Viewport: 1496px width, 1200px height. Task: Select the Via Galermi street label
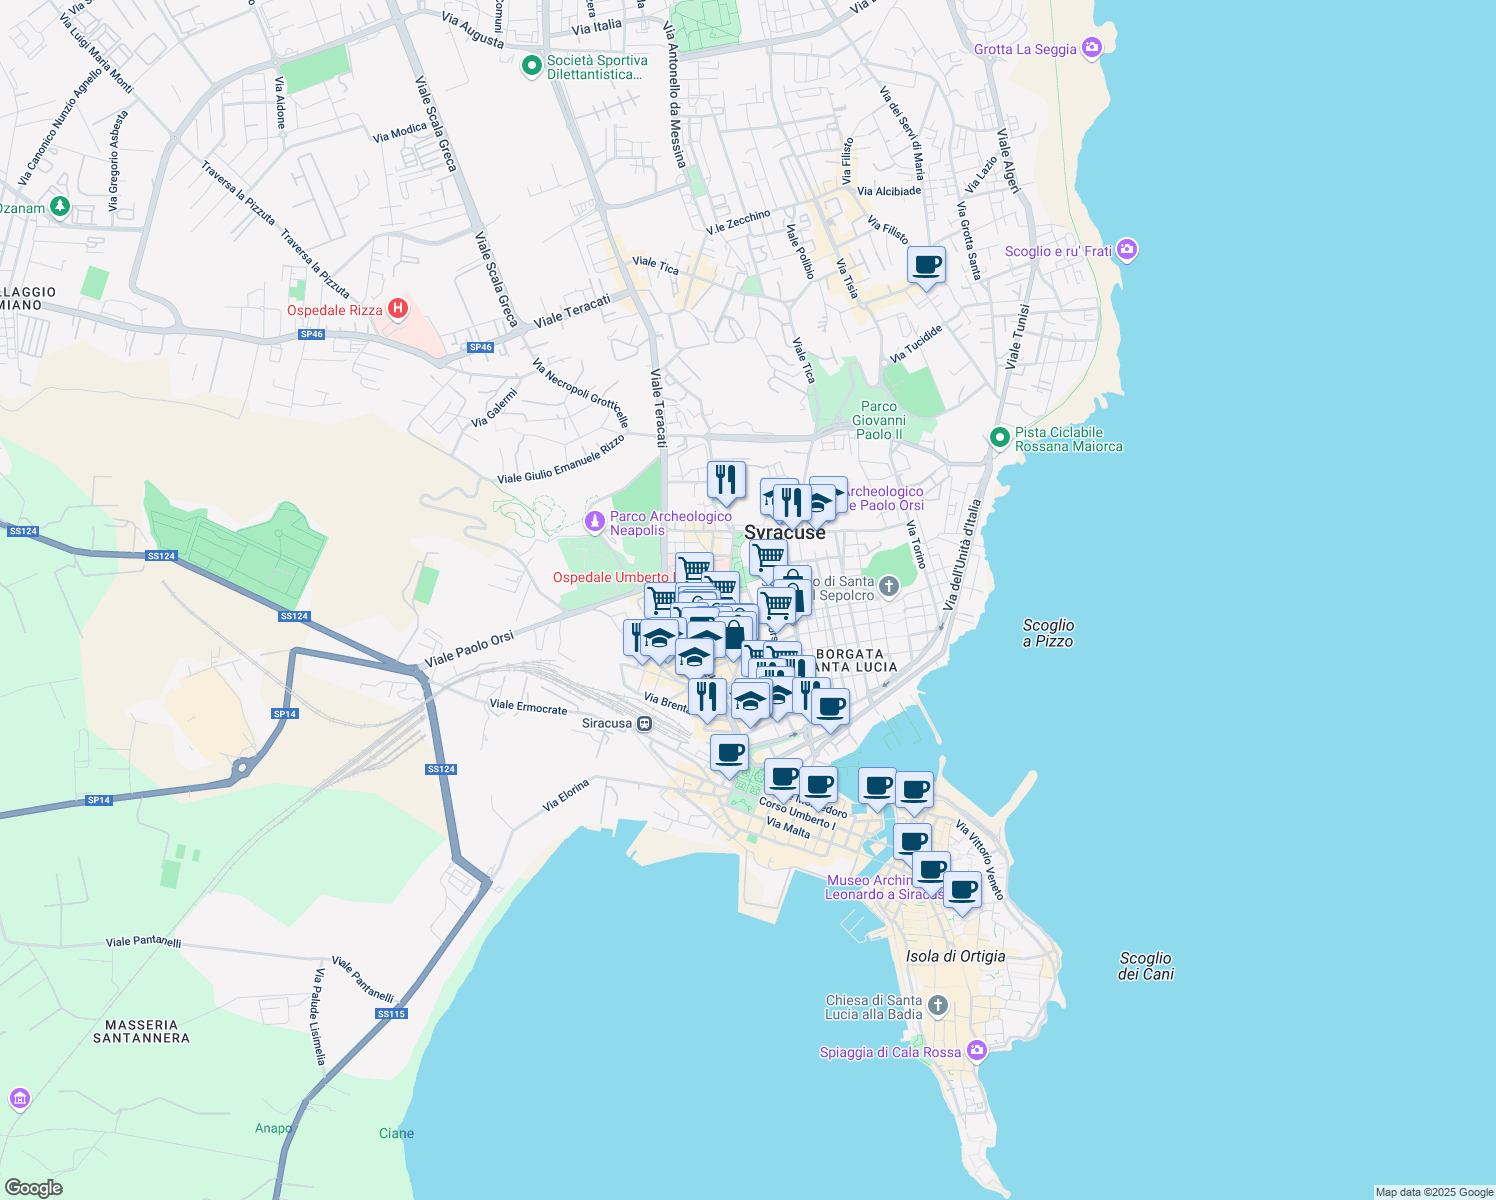click(494, 408)
